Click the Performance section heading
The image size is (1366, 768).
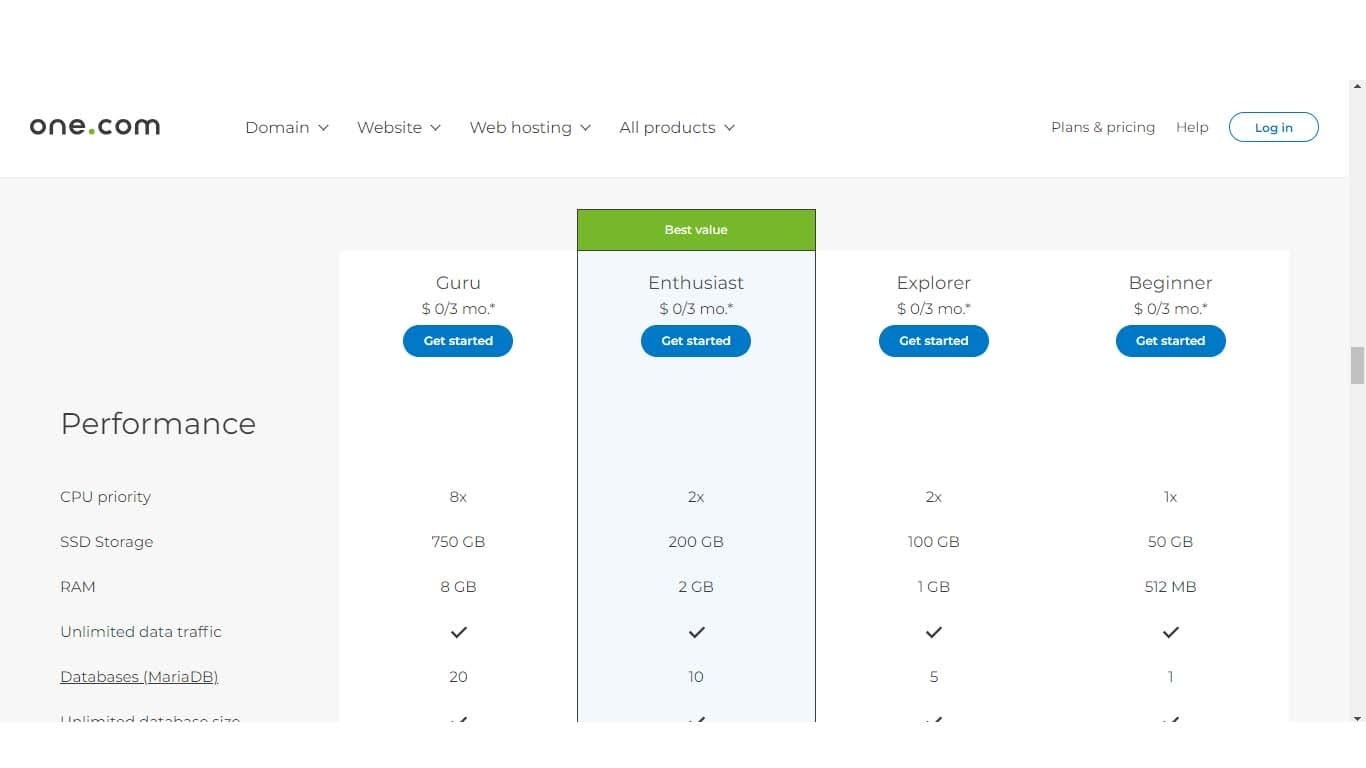158,424
